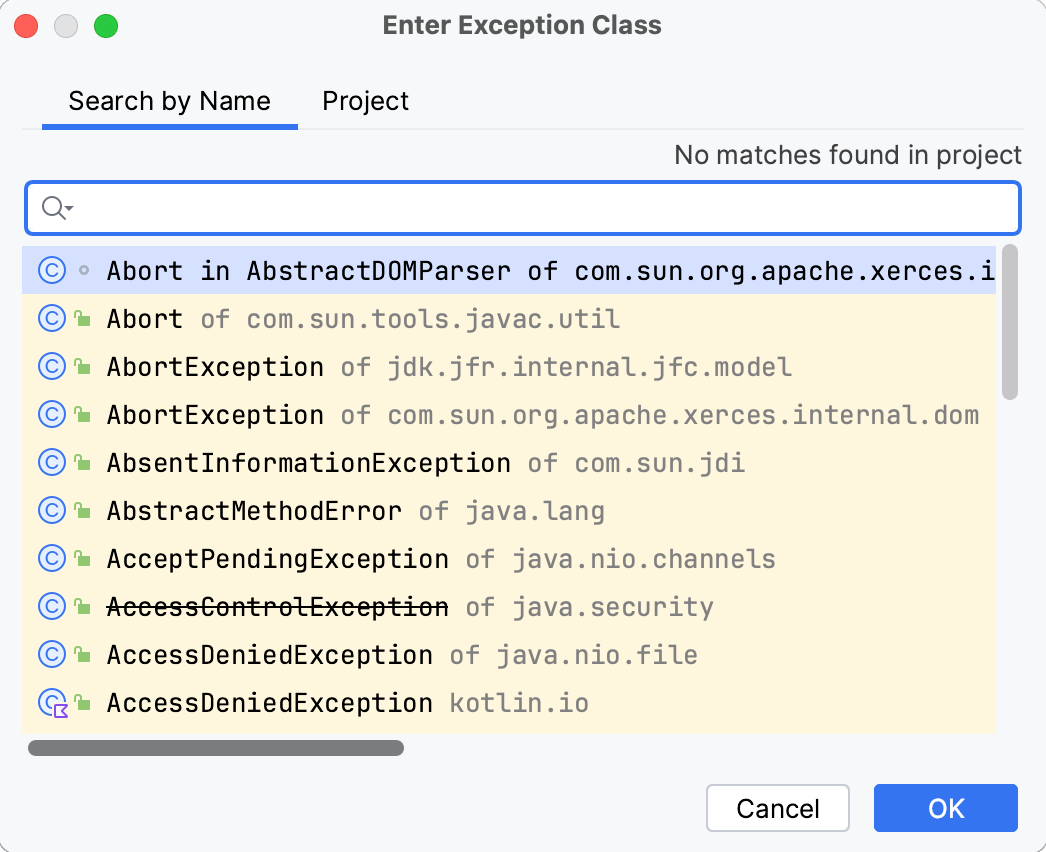Click class icon beside Abort in AbstractDOMParser
This screenshot has width=1046, height=852.
(x=52, y=270)
